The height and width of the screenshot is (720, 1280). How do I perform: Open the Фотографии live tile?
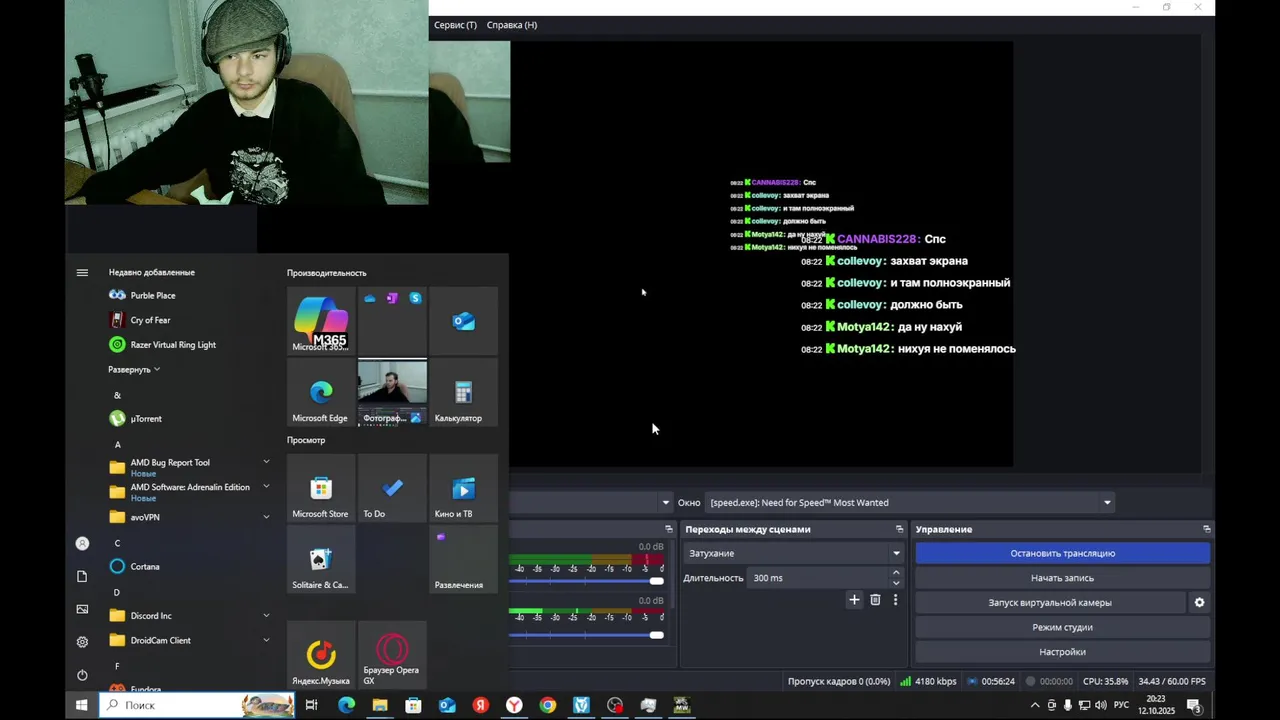click(392, 392)
